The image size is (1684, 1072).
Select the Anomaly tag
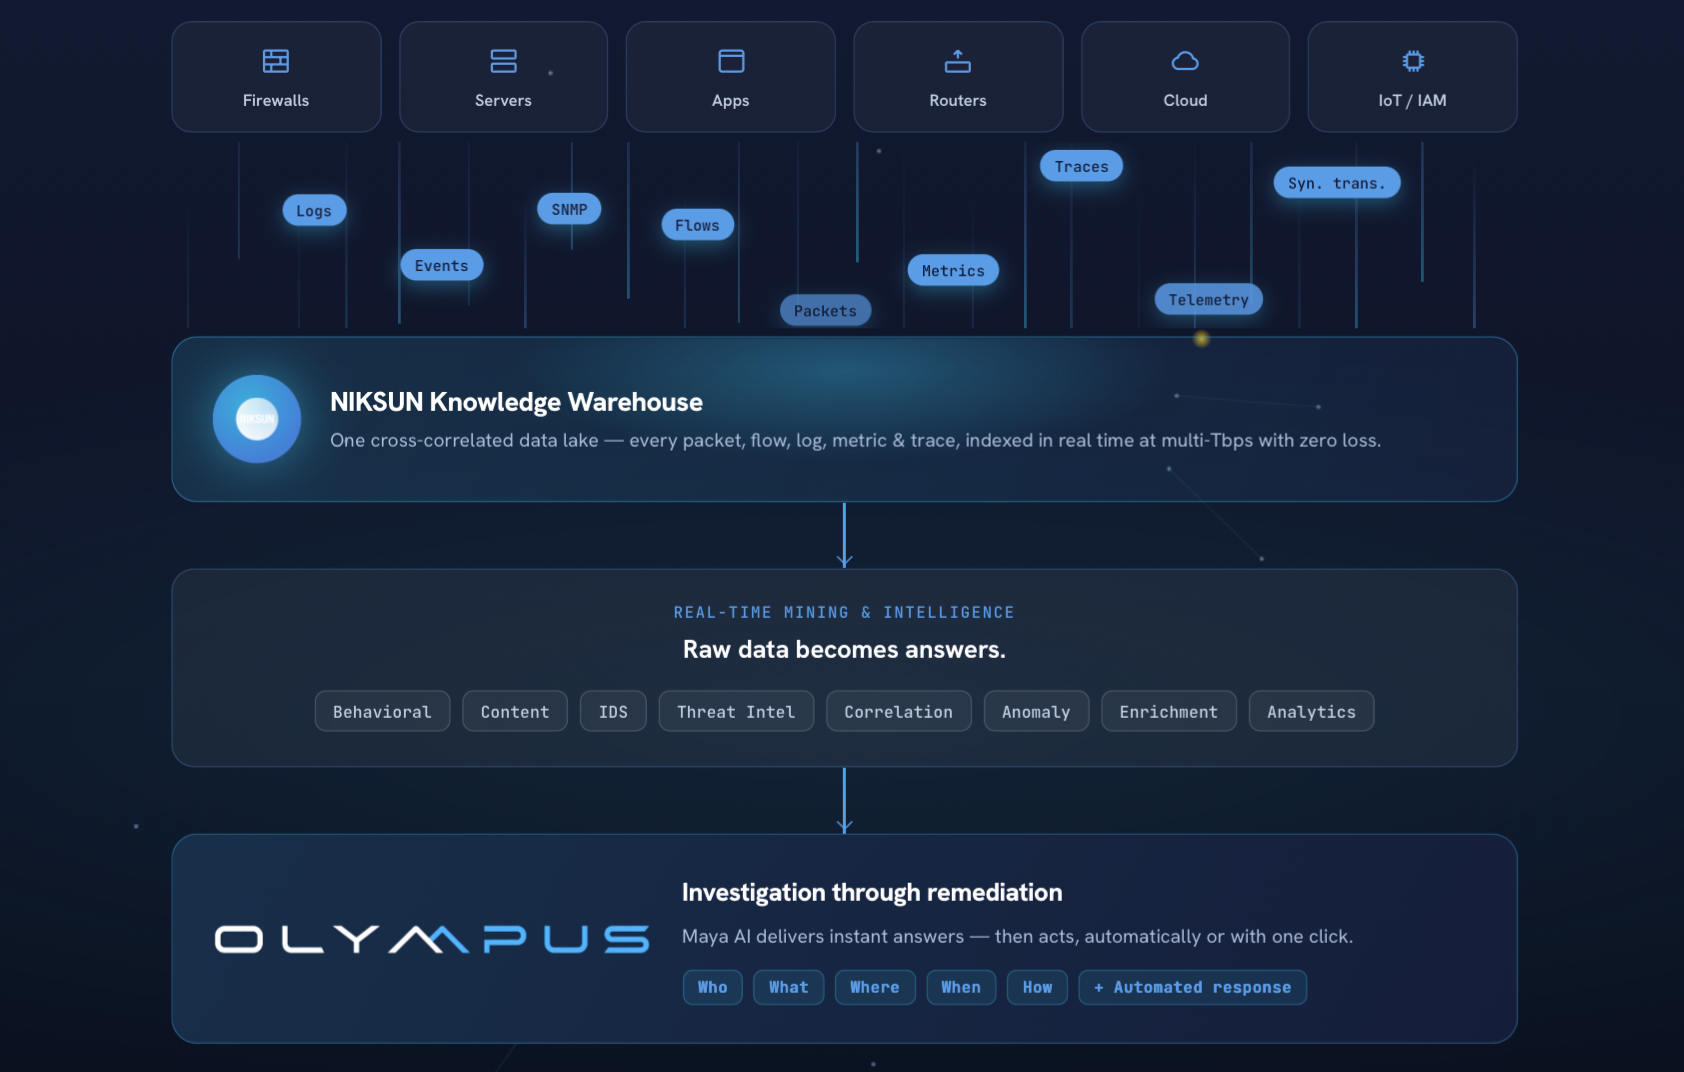(1036, 711)
